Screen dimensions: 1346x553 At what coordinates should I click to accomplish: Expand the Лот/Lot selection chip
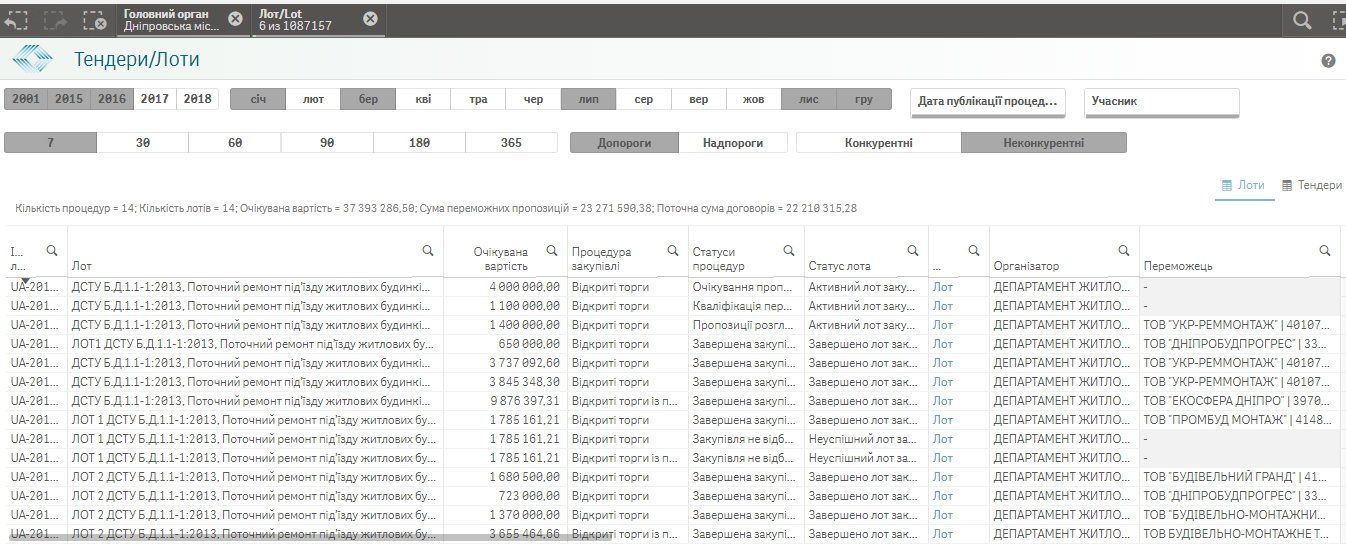(305, 19)
